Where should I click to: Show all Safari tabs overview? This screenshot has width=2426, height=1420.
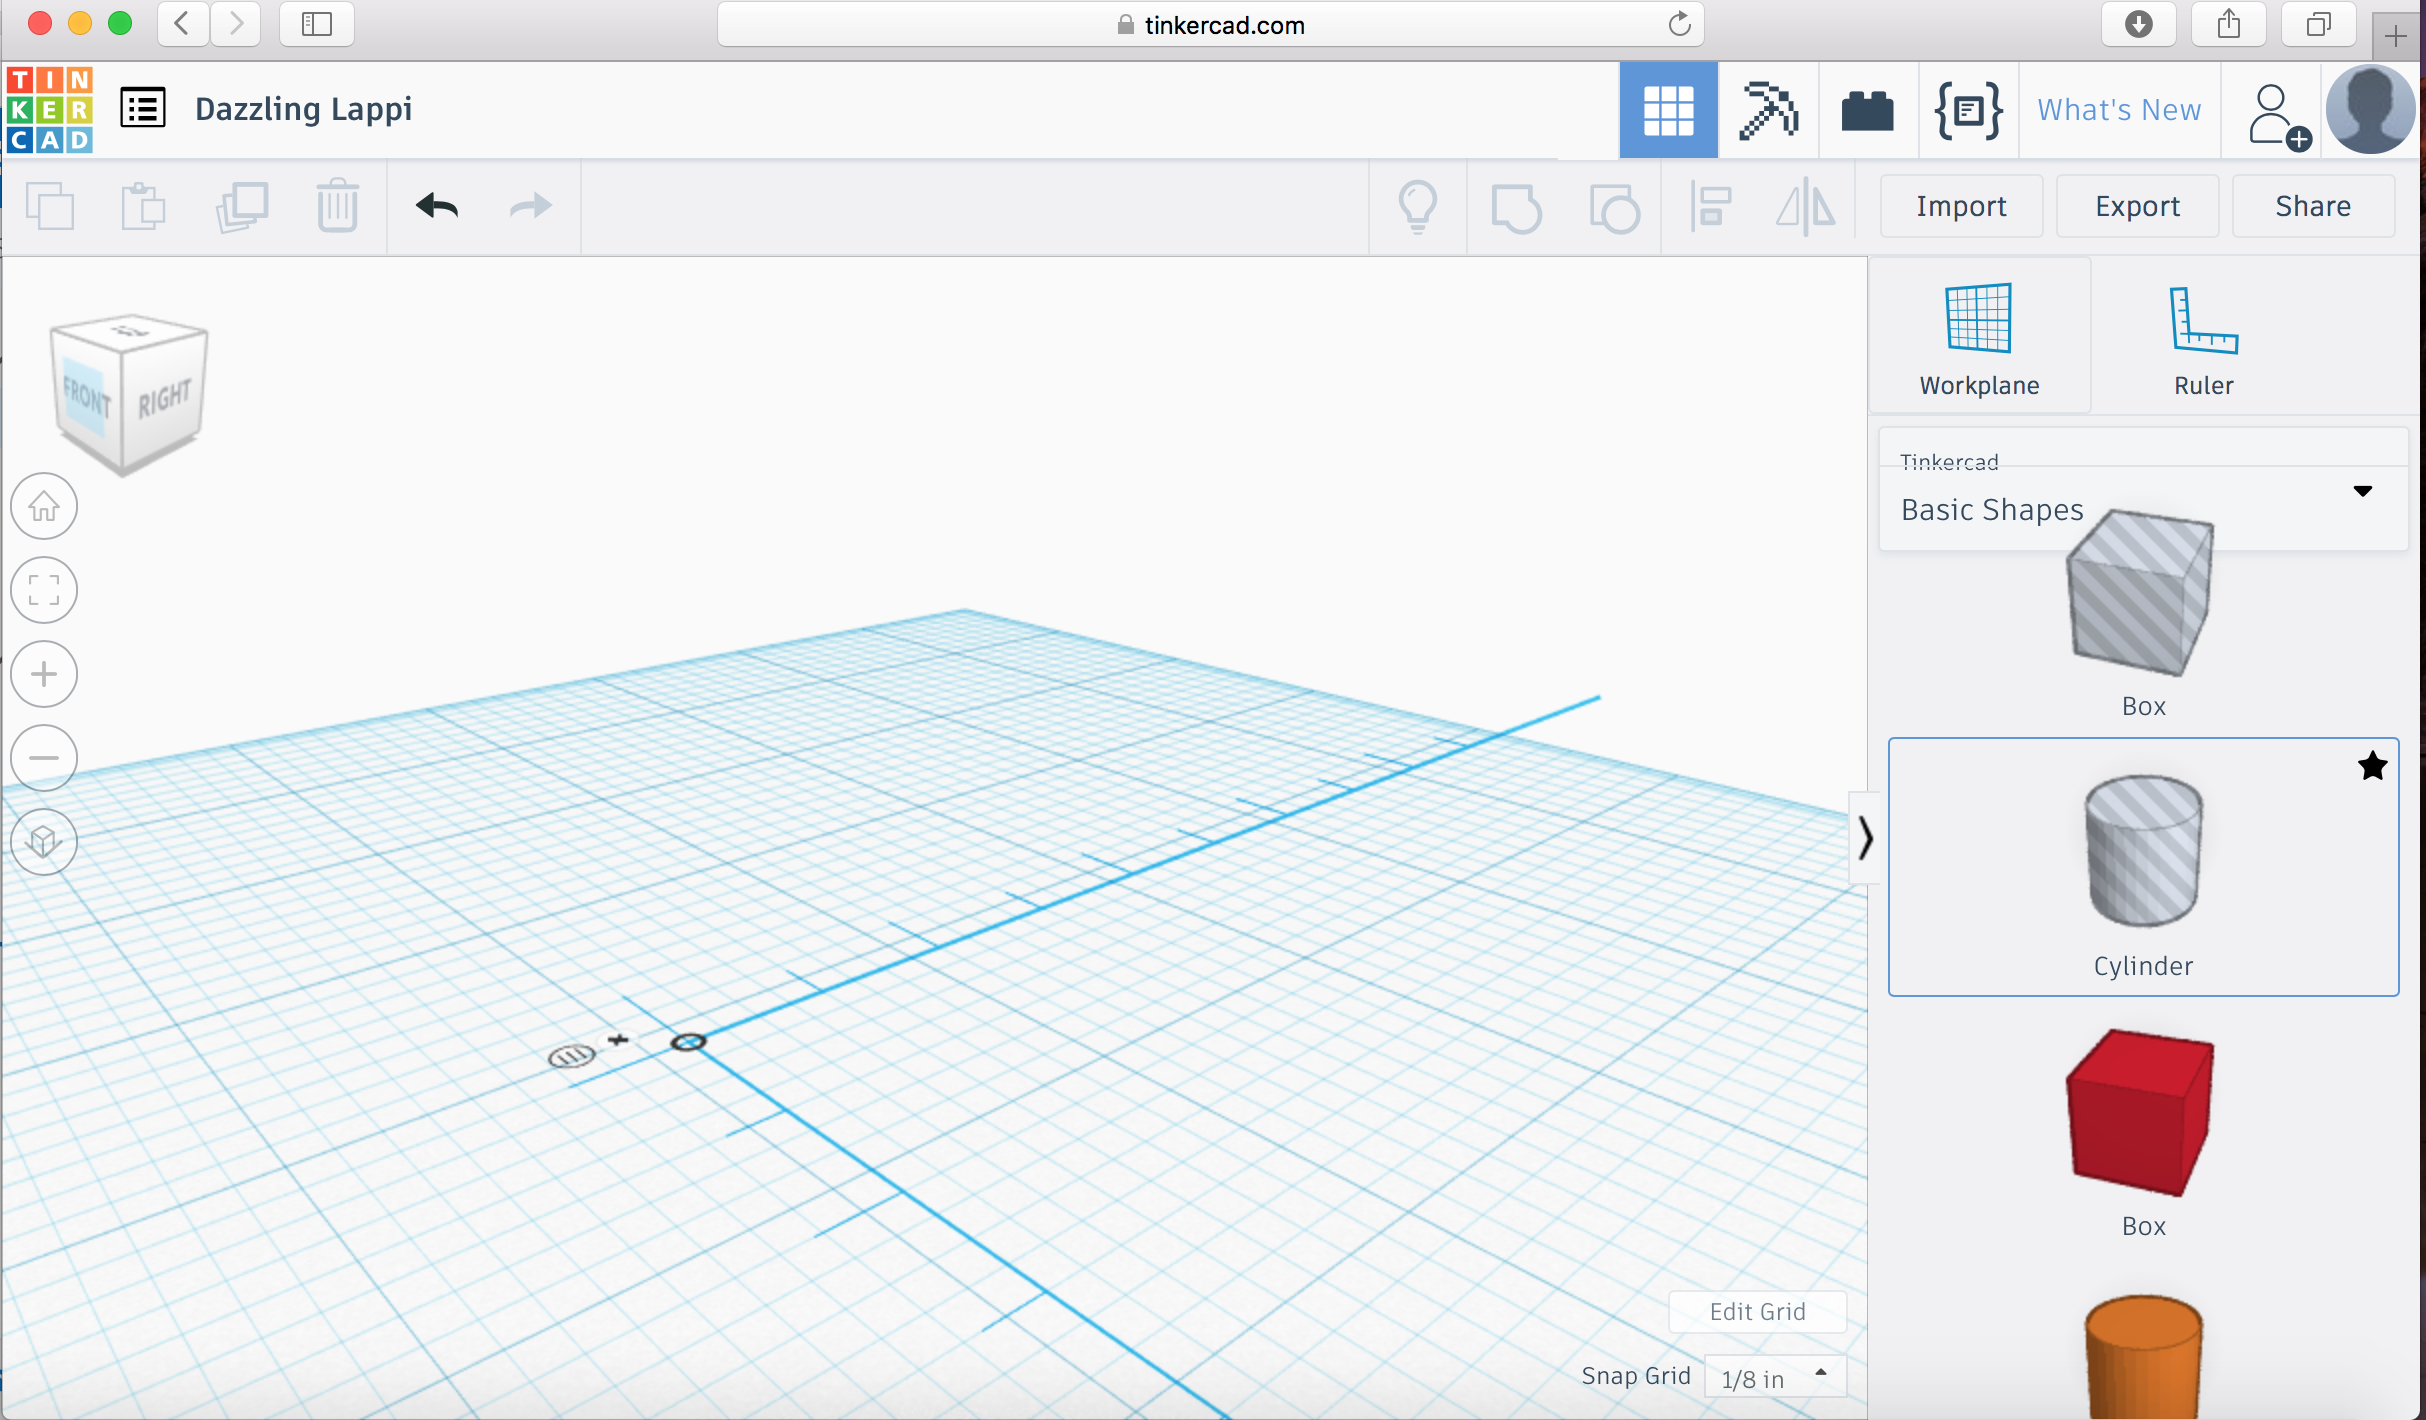pyautogui.click(x=2319, y=24)
